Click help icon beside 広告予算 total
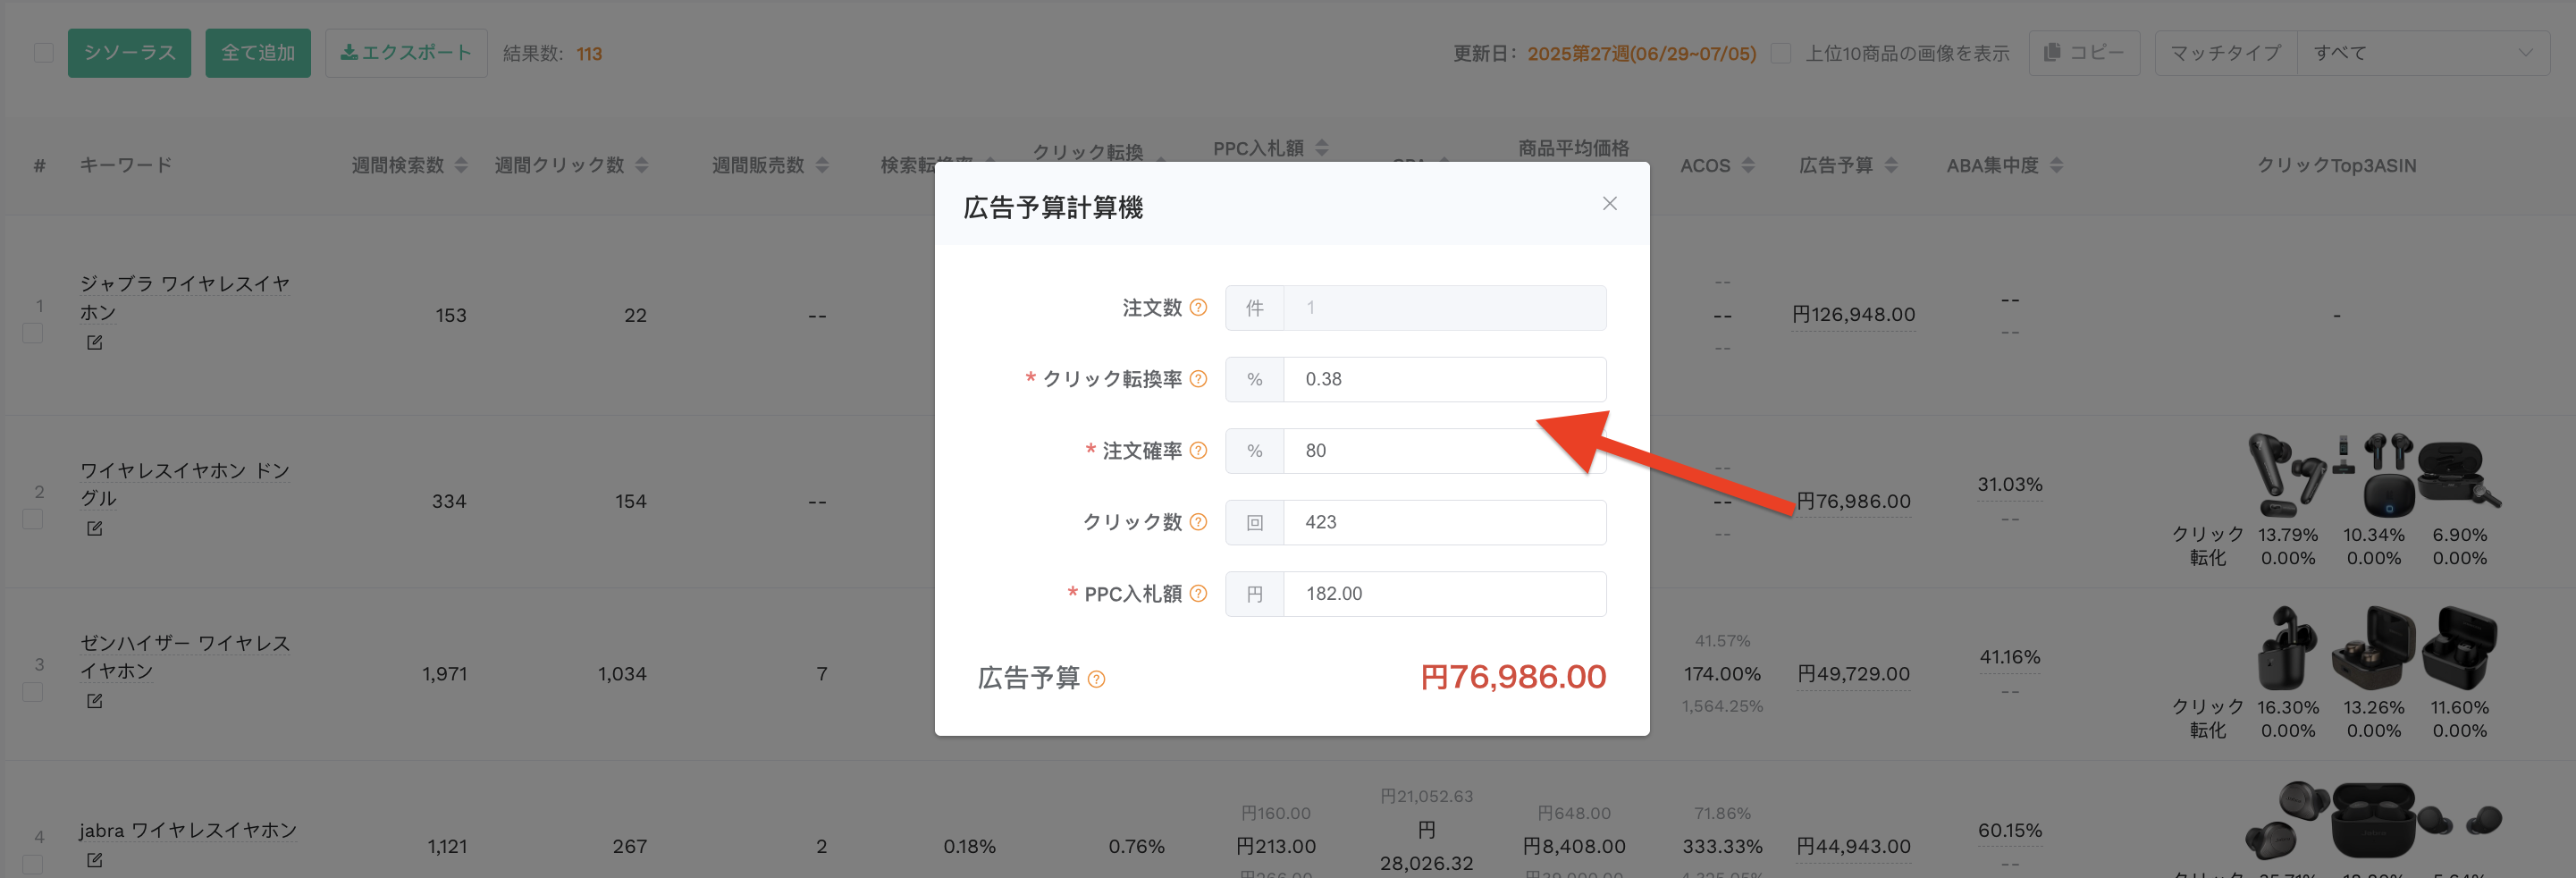The image size is (2576, 878). 1096,680
